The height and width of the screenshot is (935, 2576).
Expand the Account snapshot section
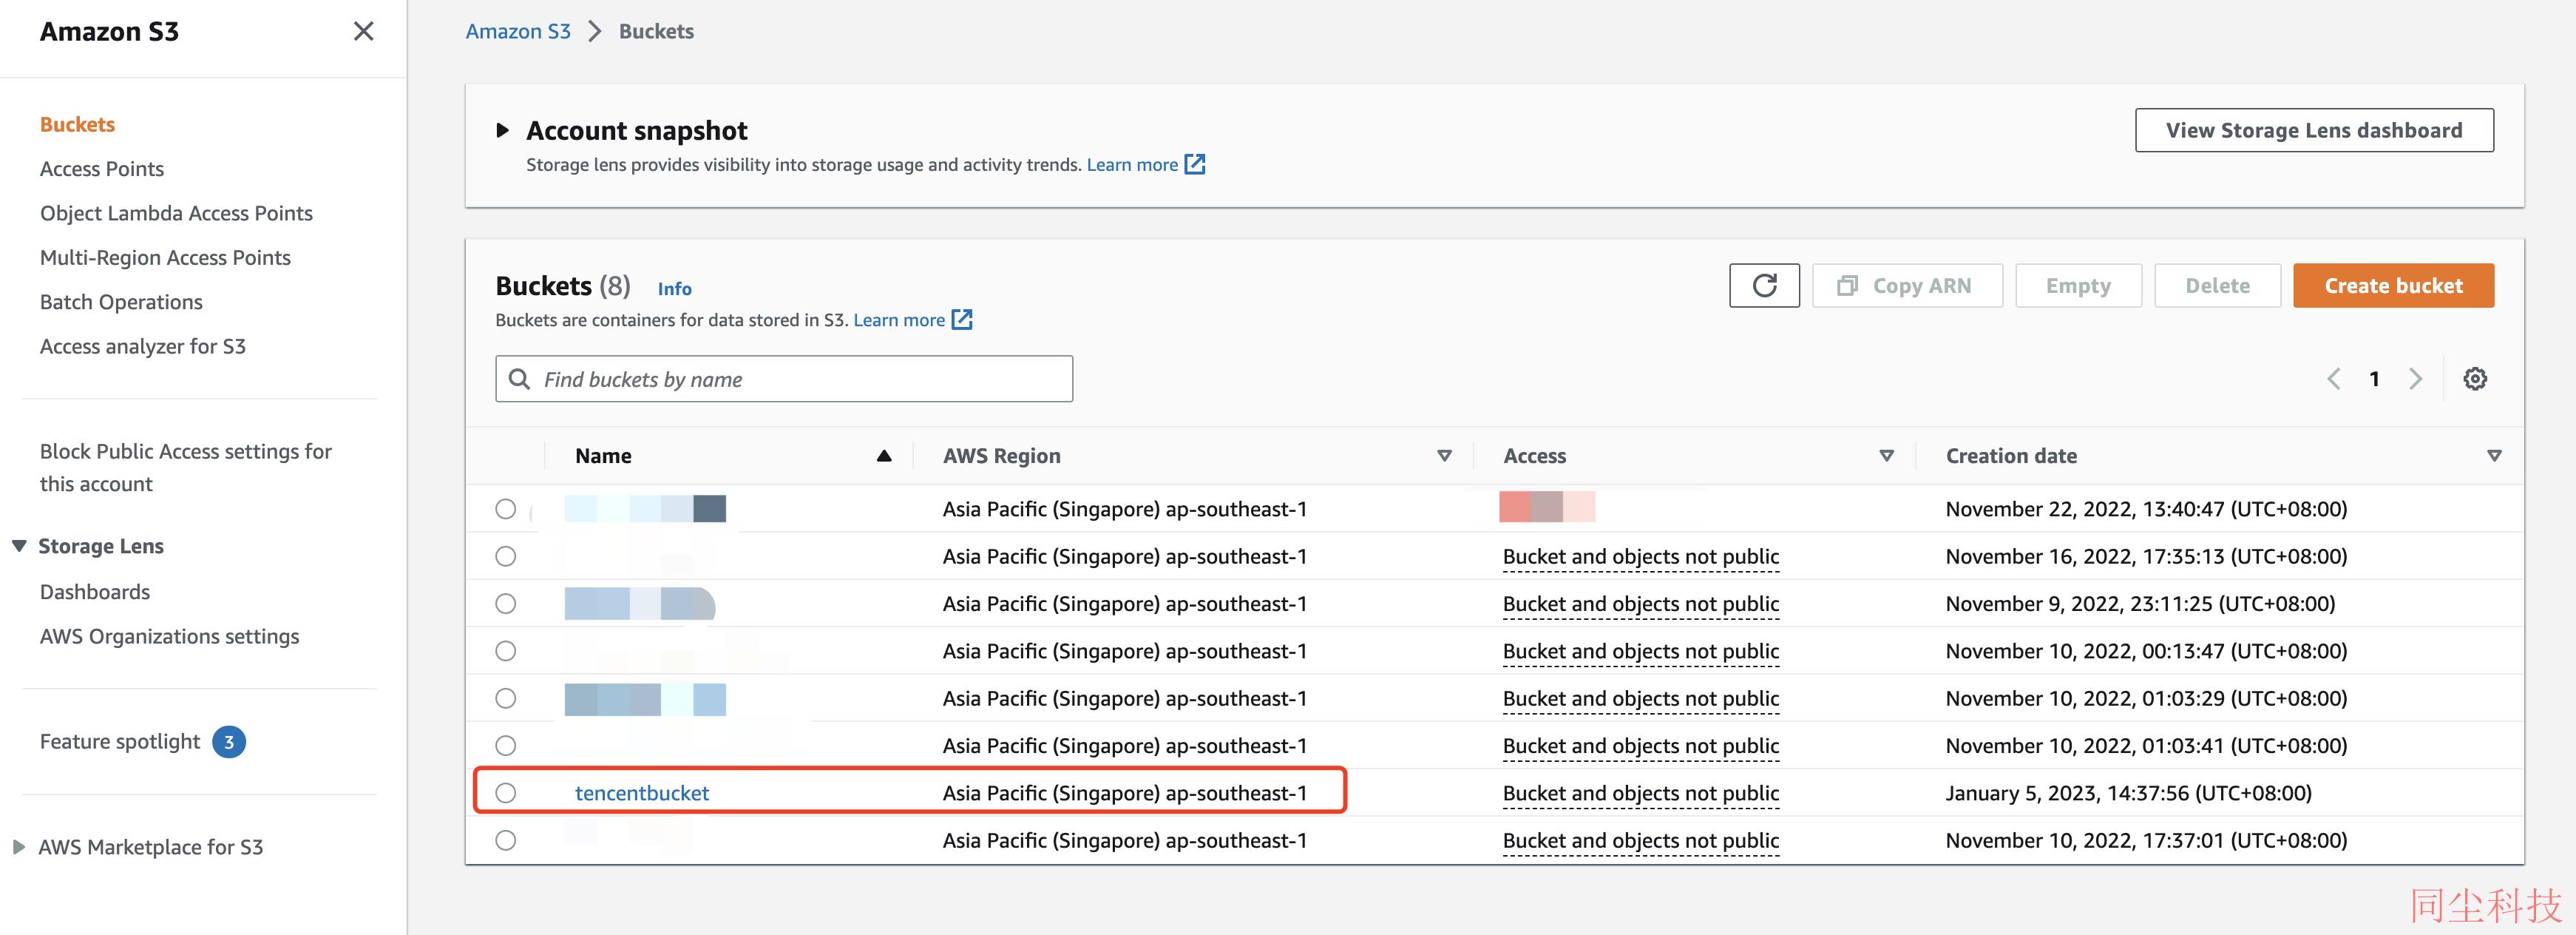point(503,130)
